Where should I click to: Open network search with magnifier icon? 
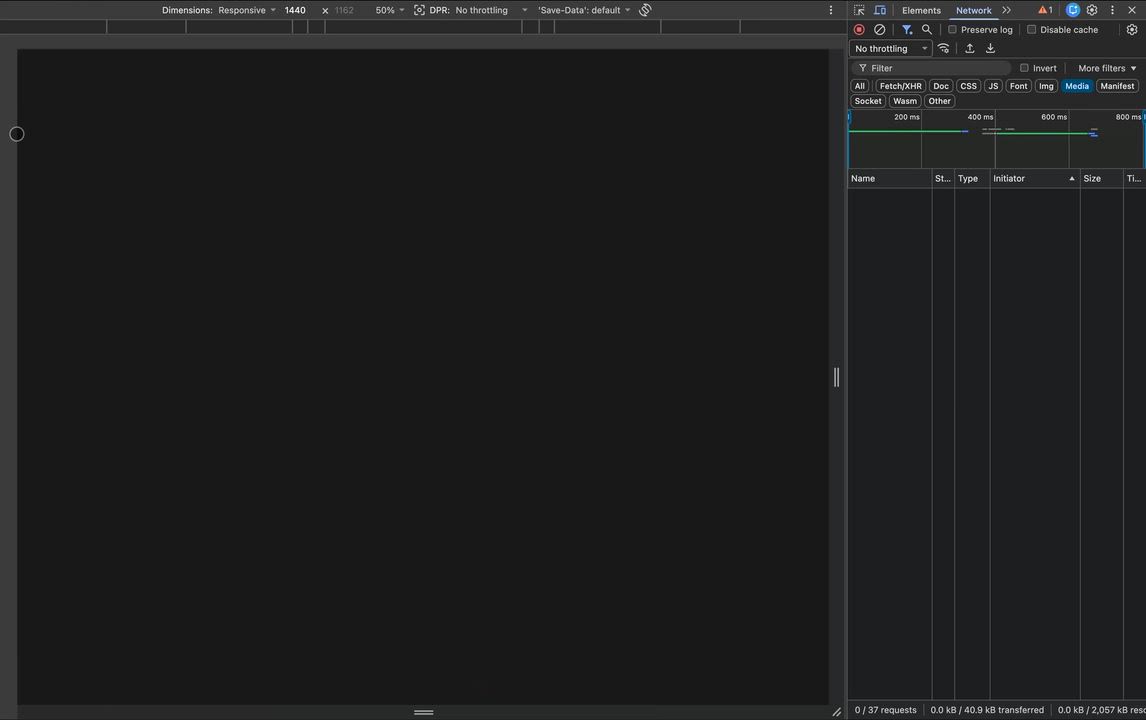click(927, 30)
